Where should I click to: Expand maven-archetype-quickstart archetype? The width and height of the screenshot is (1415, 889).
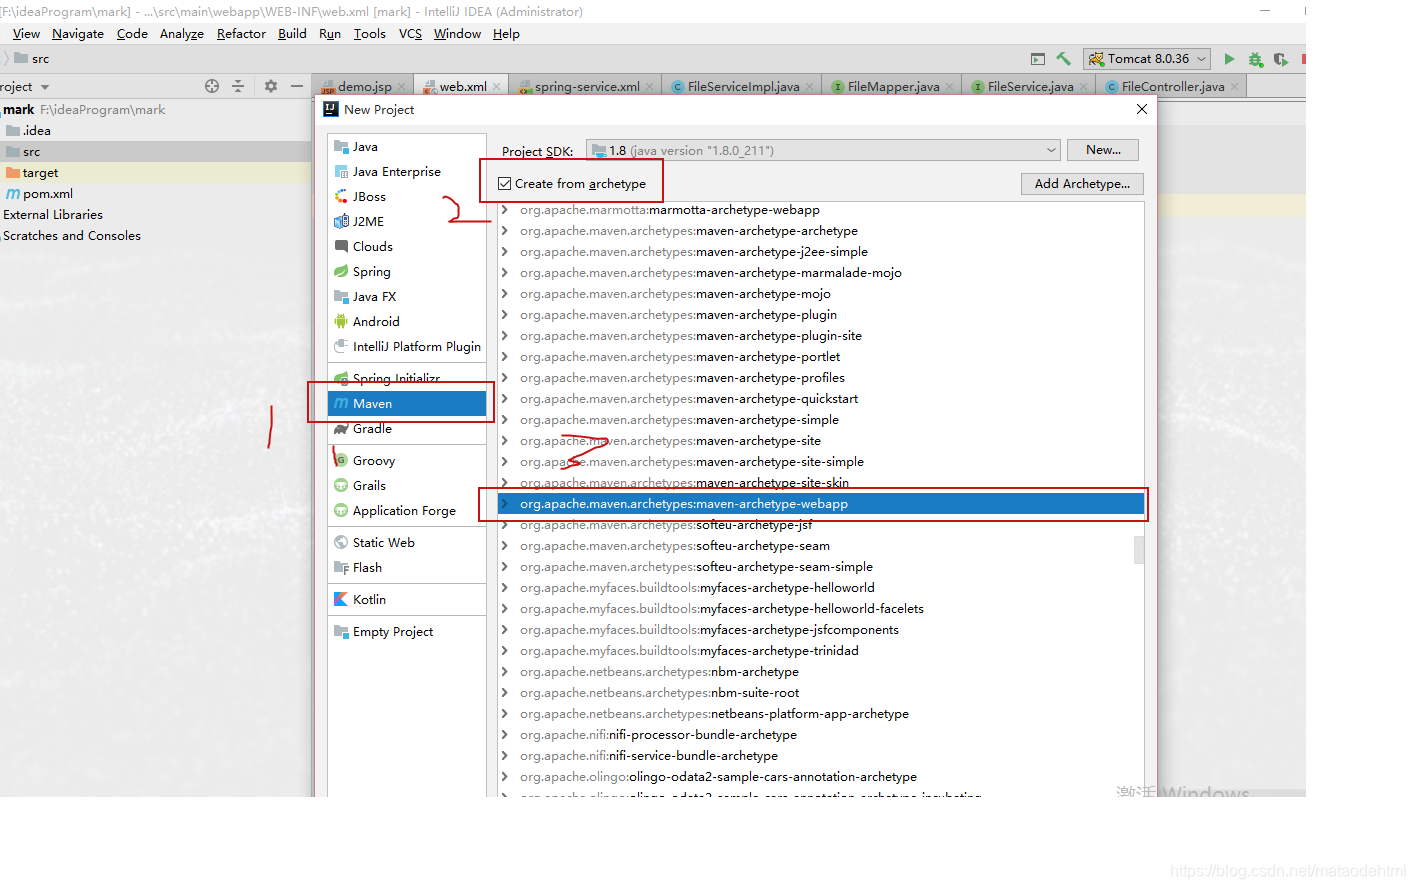(505, 399)
